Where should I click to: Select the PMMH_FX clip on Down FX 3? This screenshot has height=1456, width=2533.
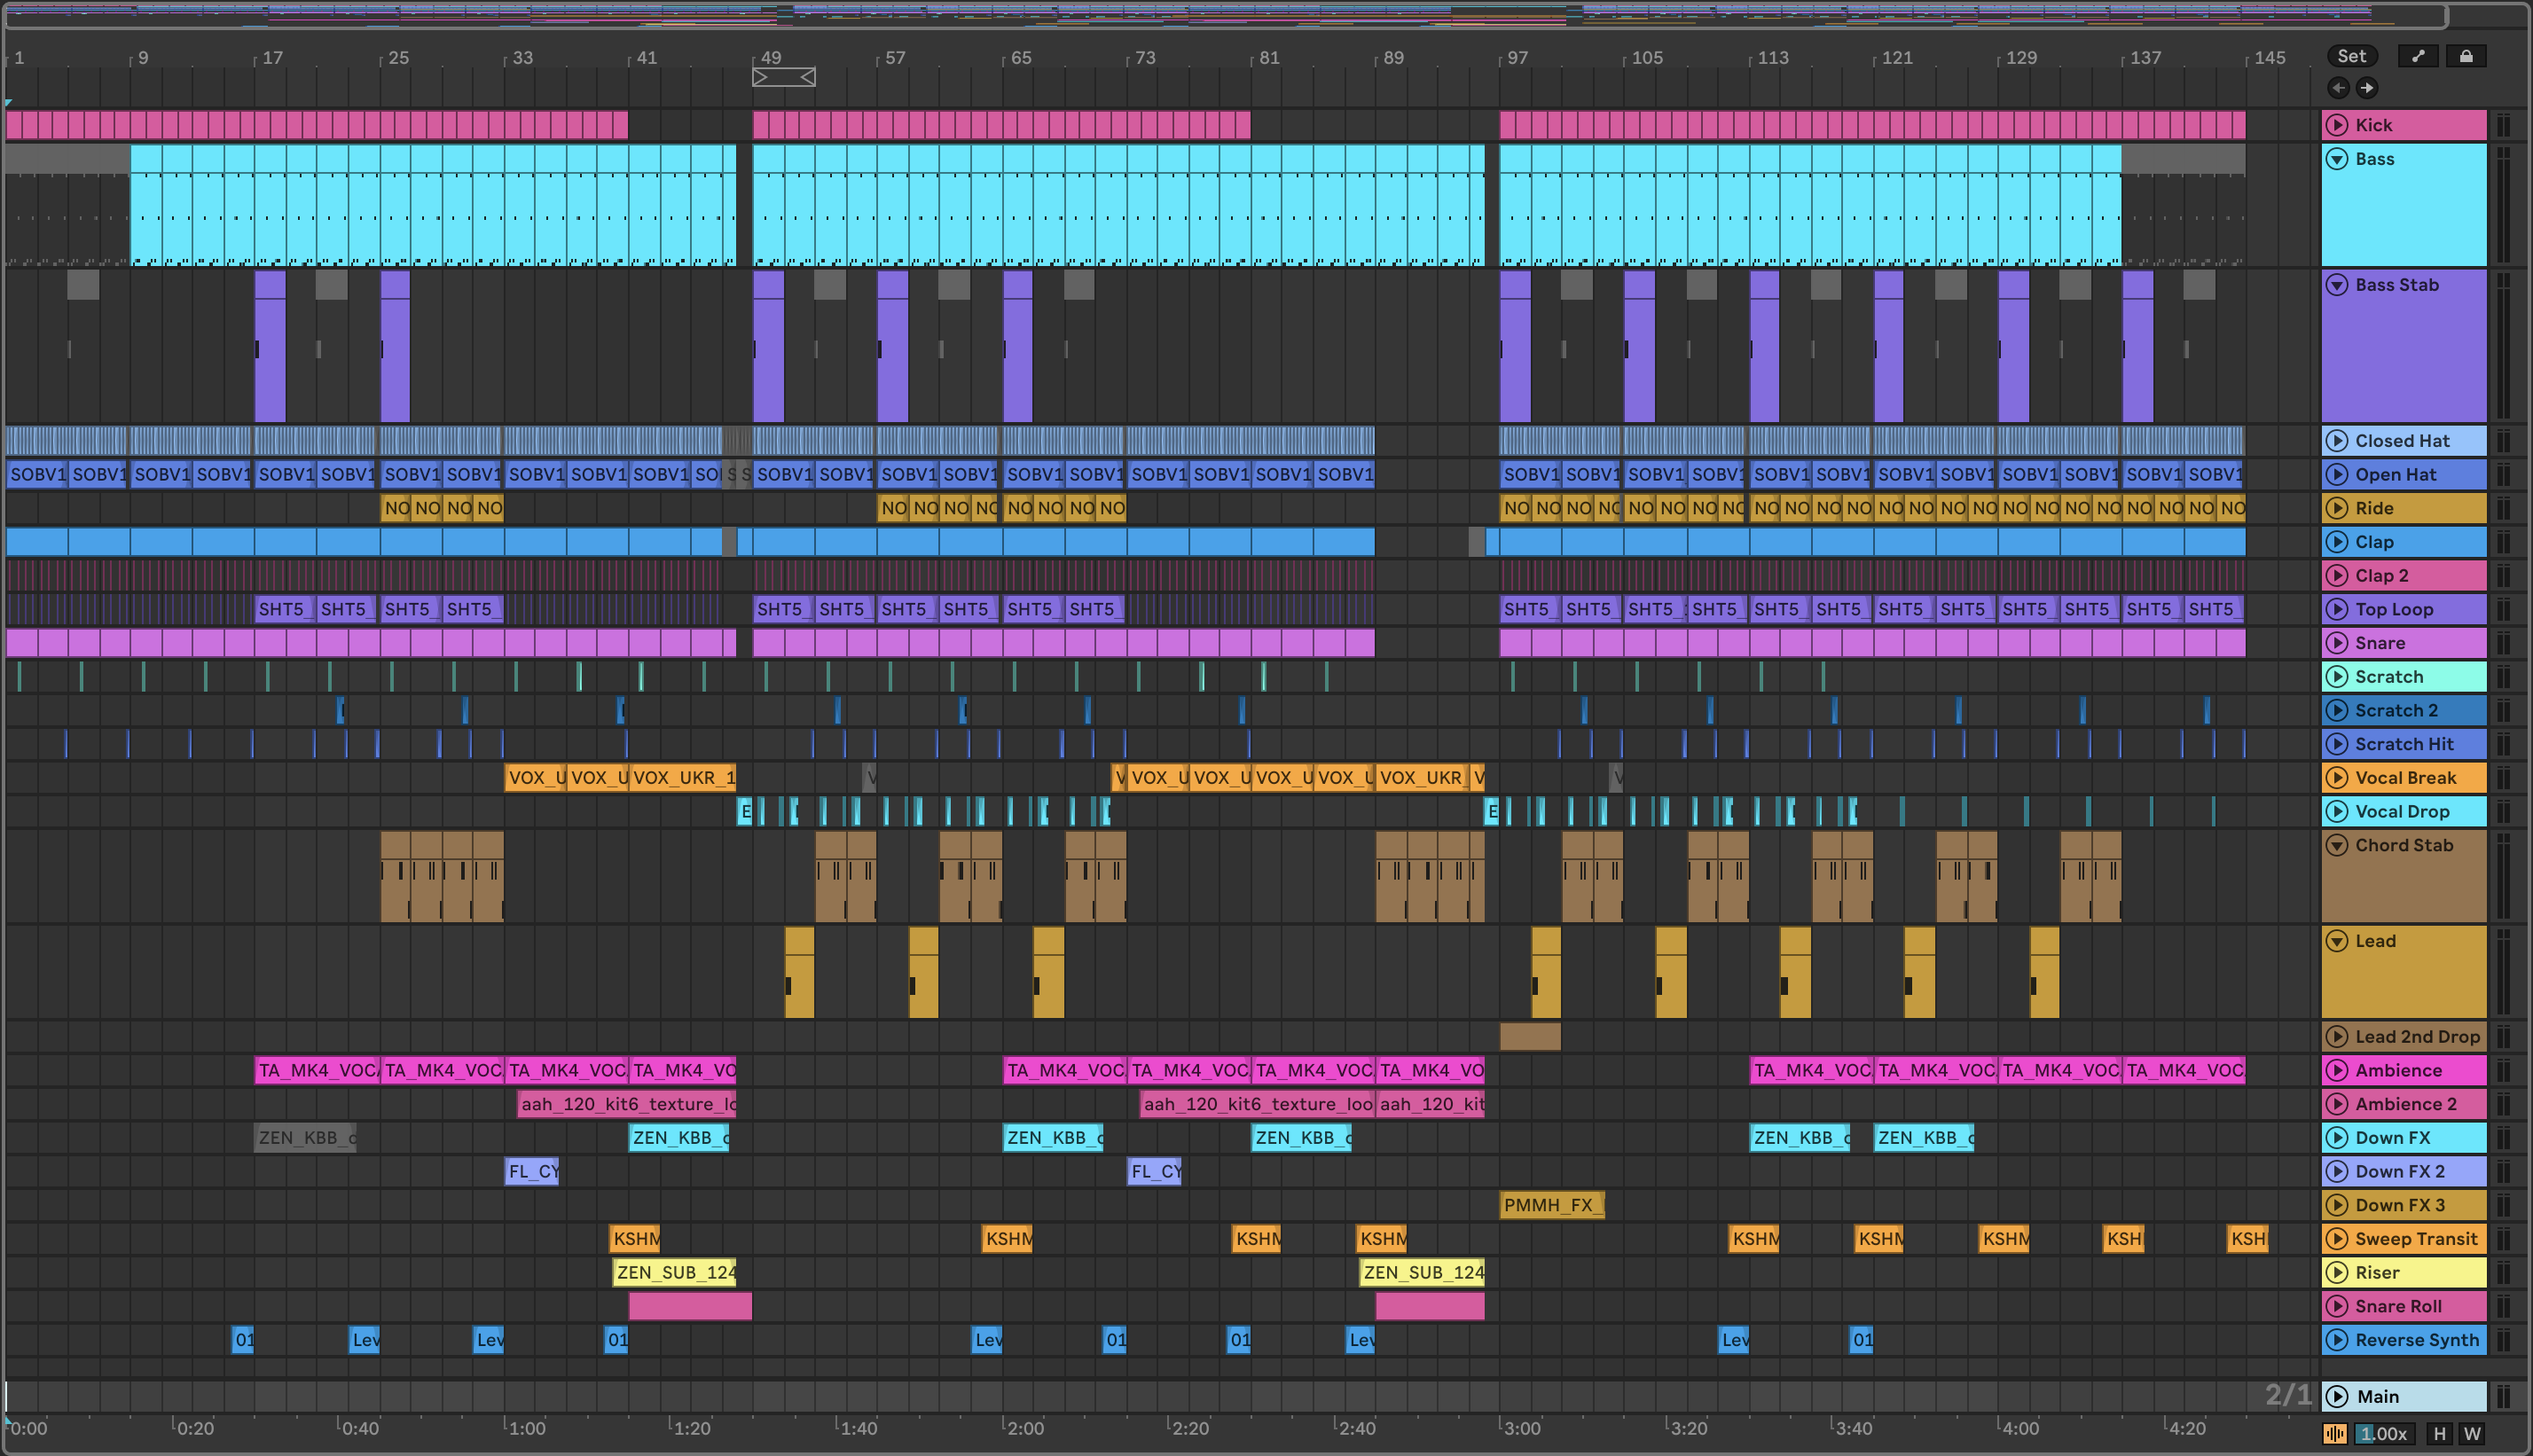[1551, 1205]
